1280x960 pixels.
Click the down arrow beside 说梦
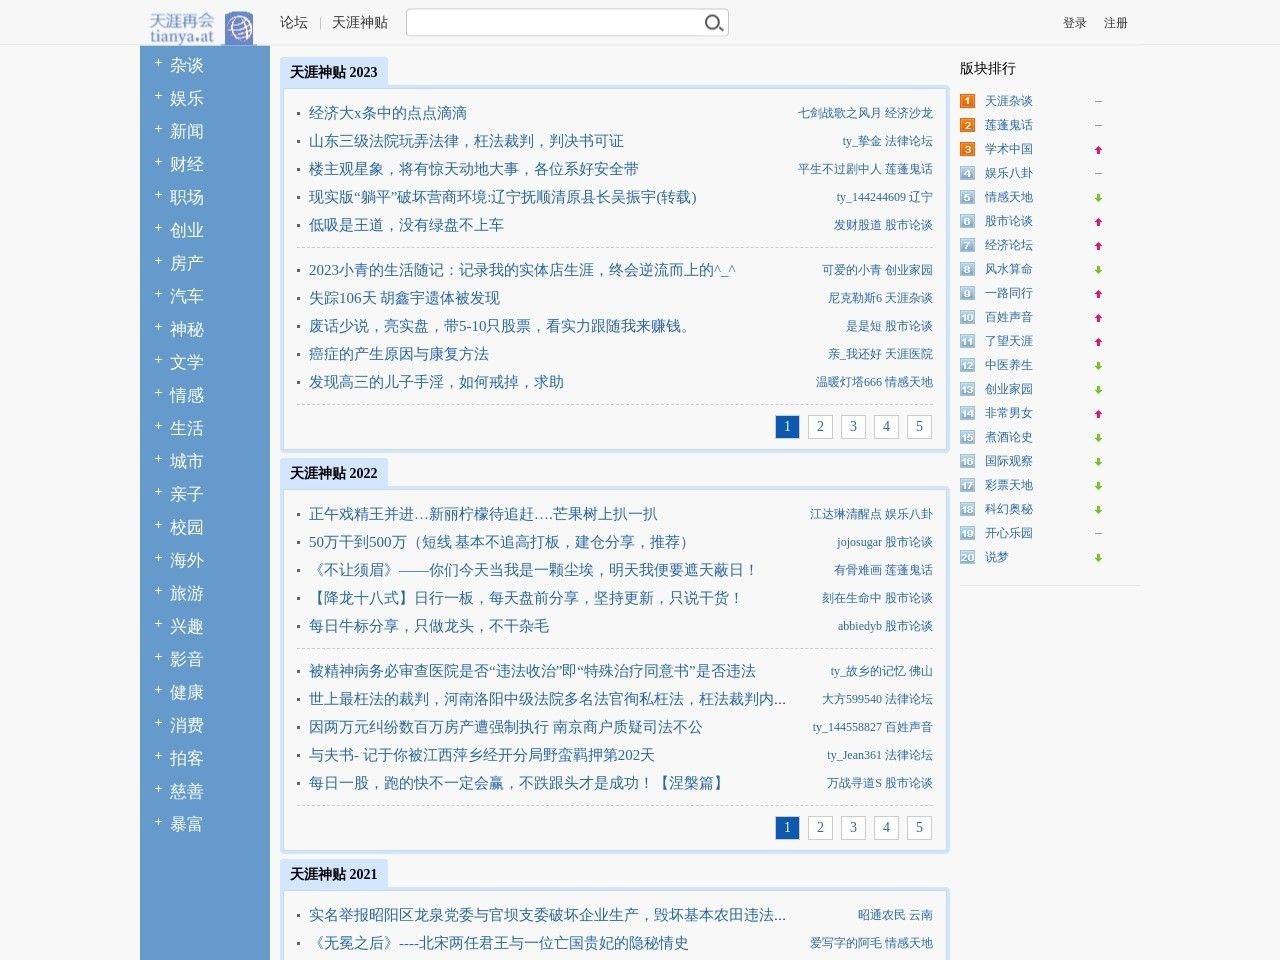tap(1098, 558)
